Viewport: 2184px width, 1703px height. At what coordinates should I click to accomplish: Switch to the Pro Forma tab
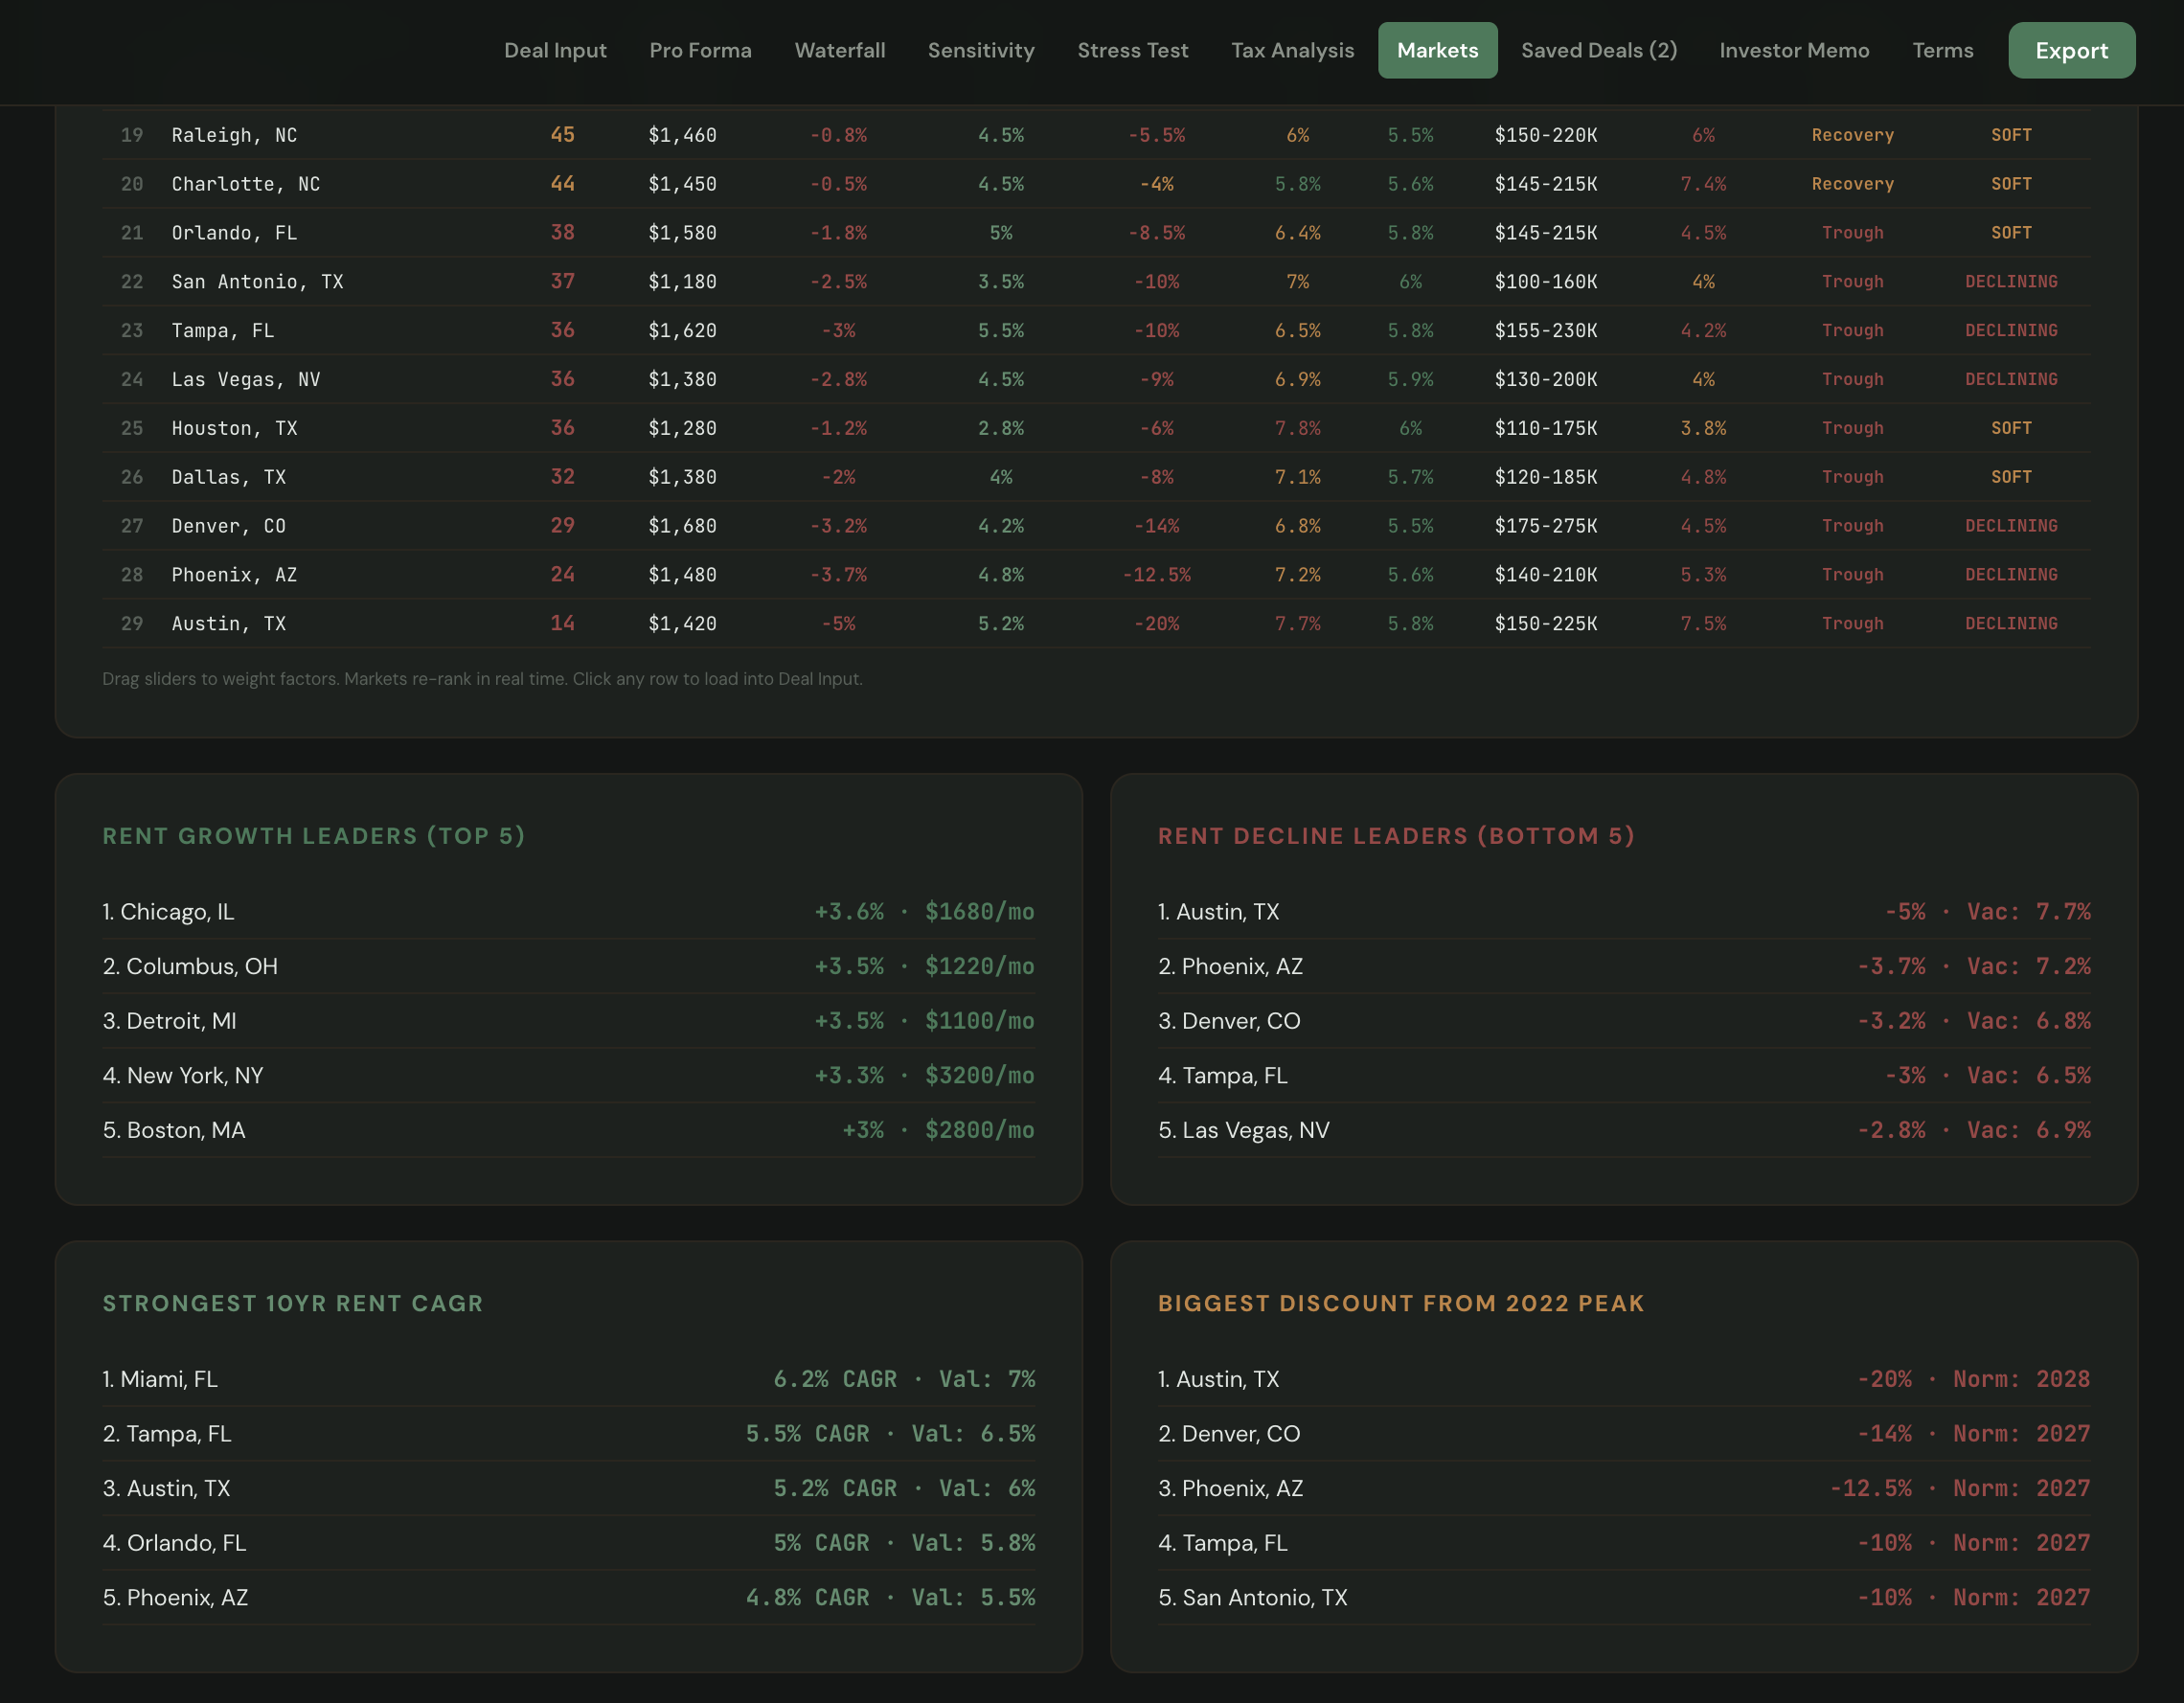[700, 50]
